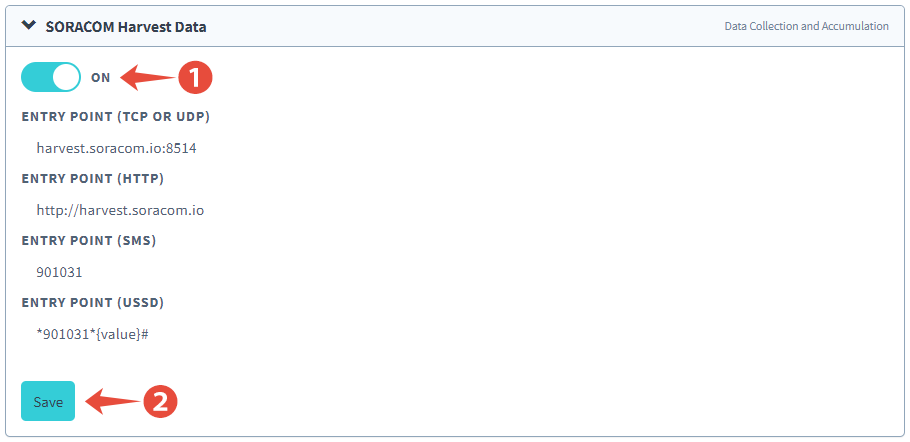The height and width of the screenshot is (442, 910).
Task: Click the red number 2 annotation badge
Action: 160,402
